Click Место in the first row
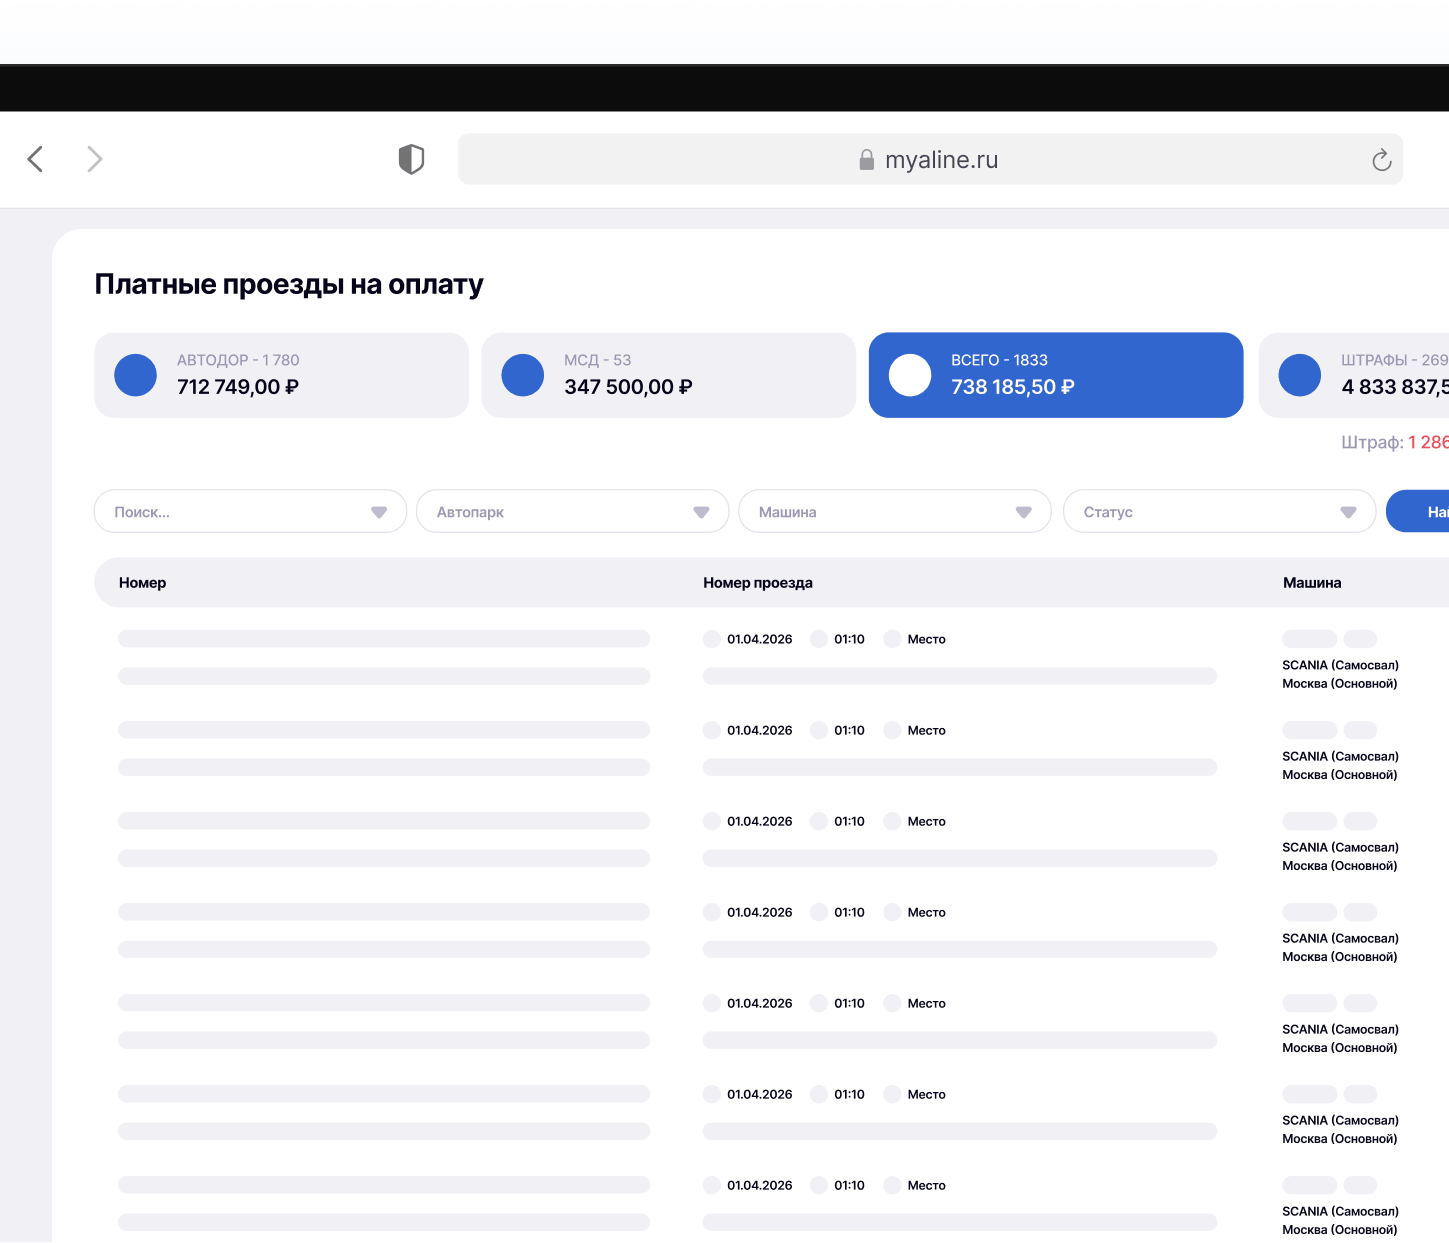The width and height of the screenshot is (1449, 1243). (x=926, y=639)
